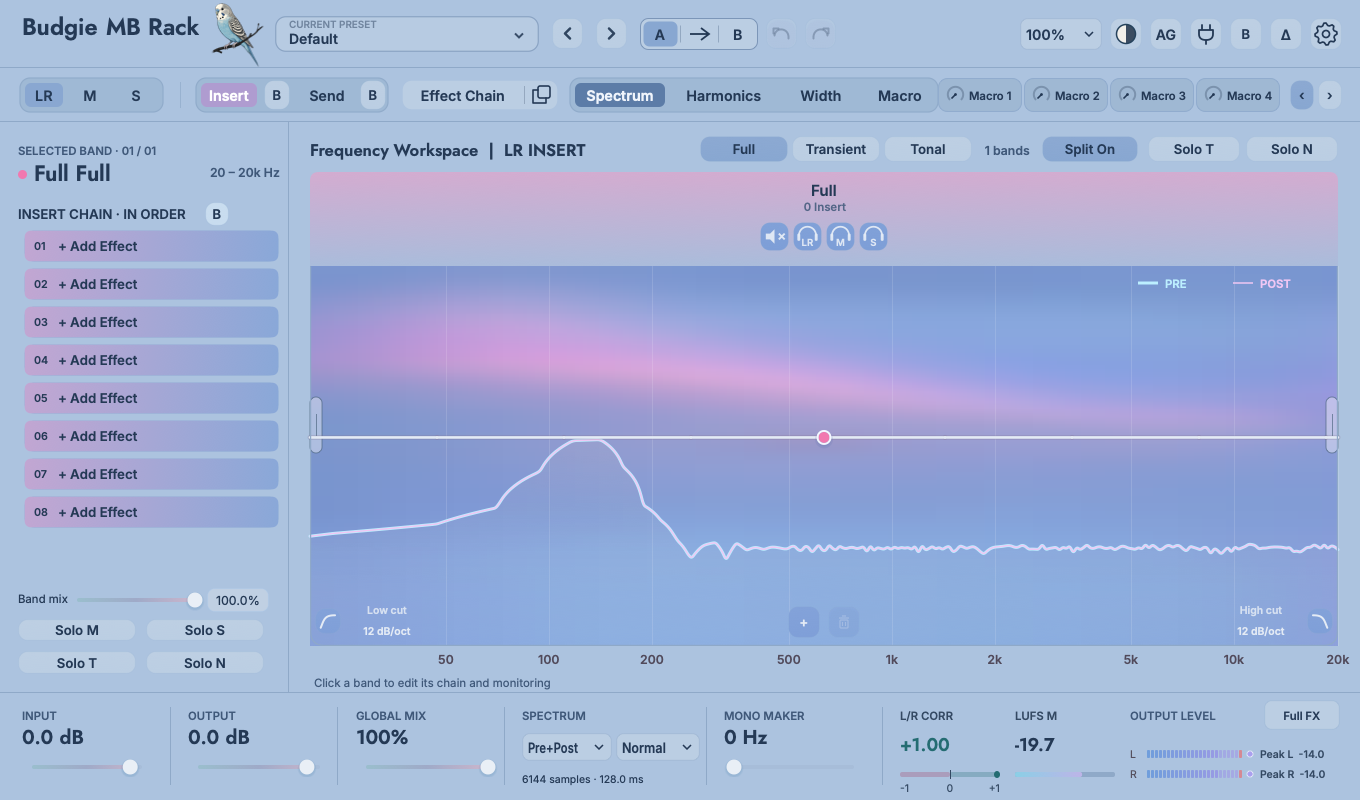Adjust the Band mix slider handle
This screenshot has width=1360, height=800.
coord(195,600)
